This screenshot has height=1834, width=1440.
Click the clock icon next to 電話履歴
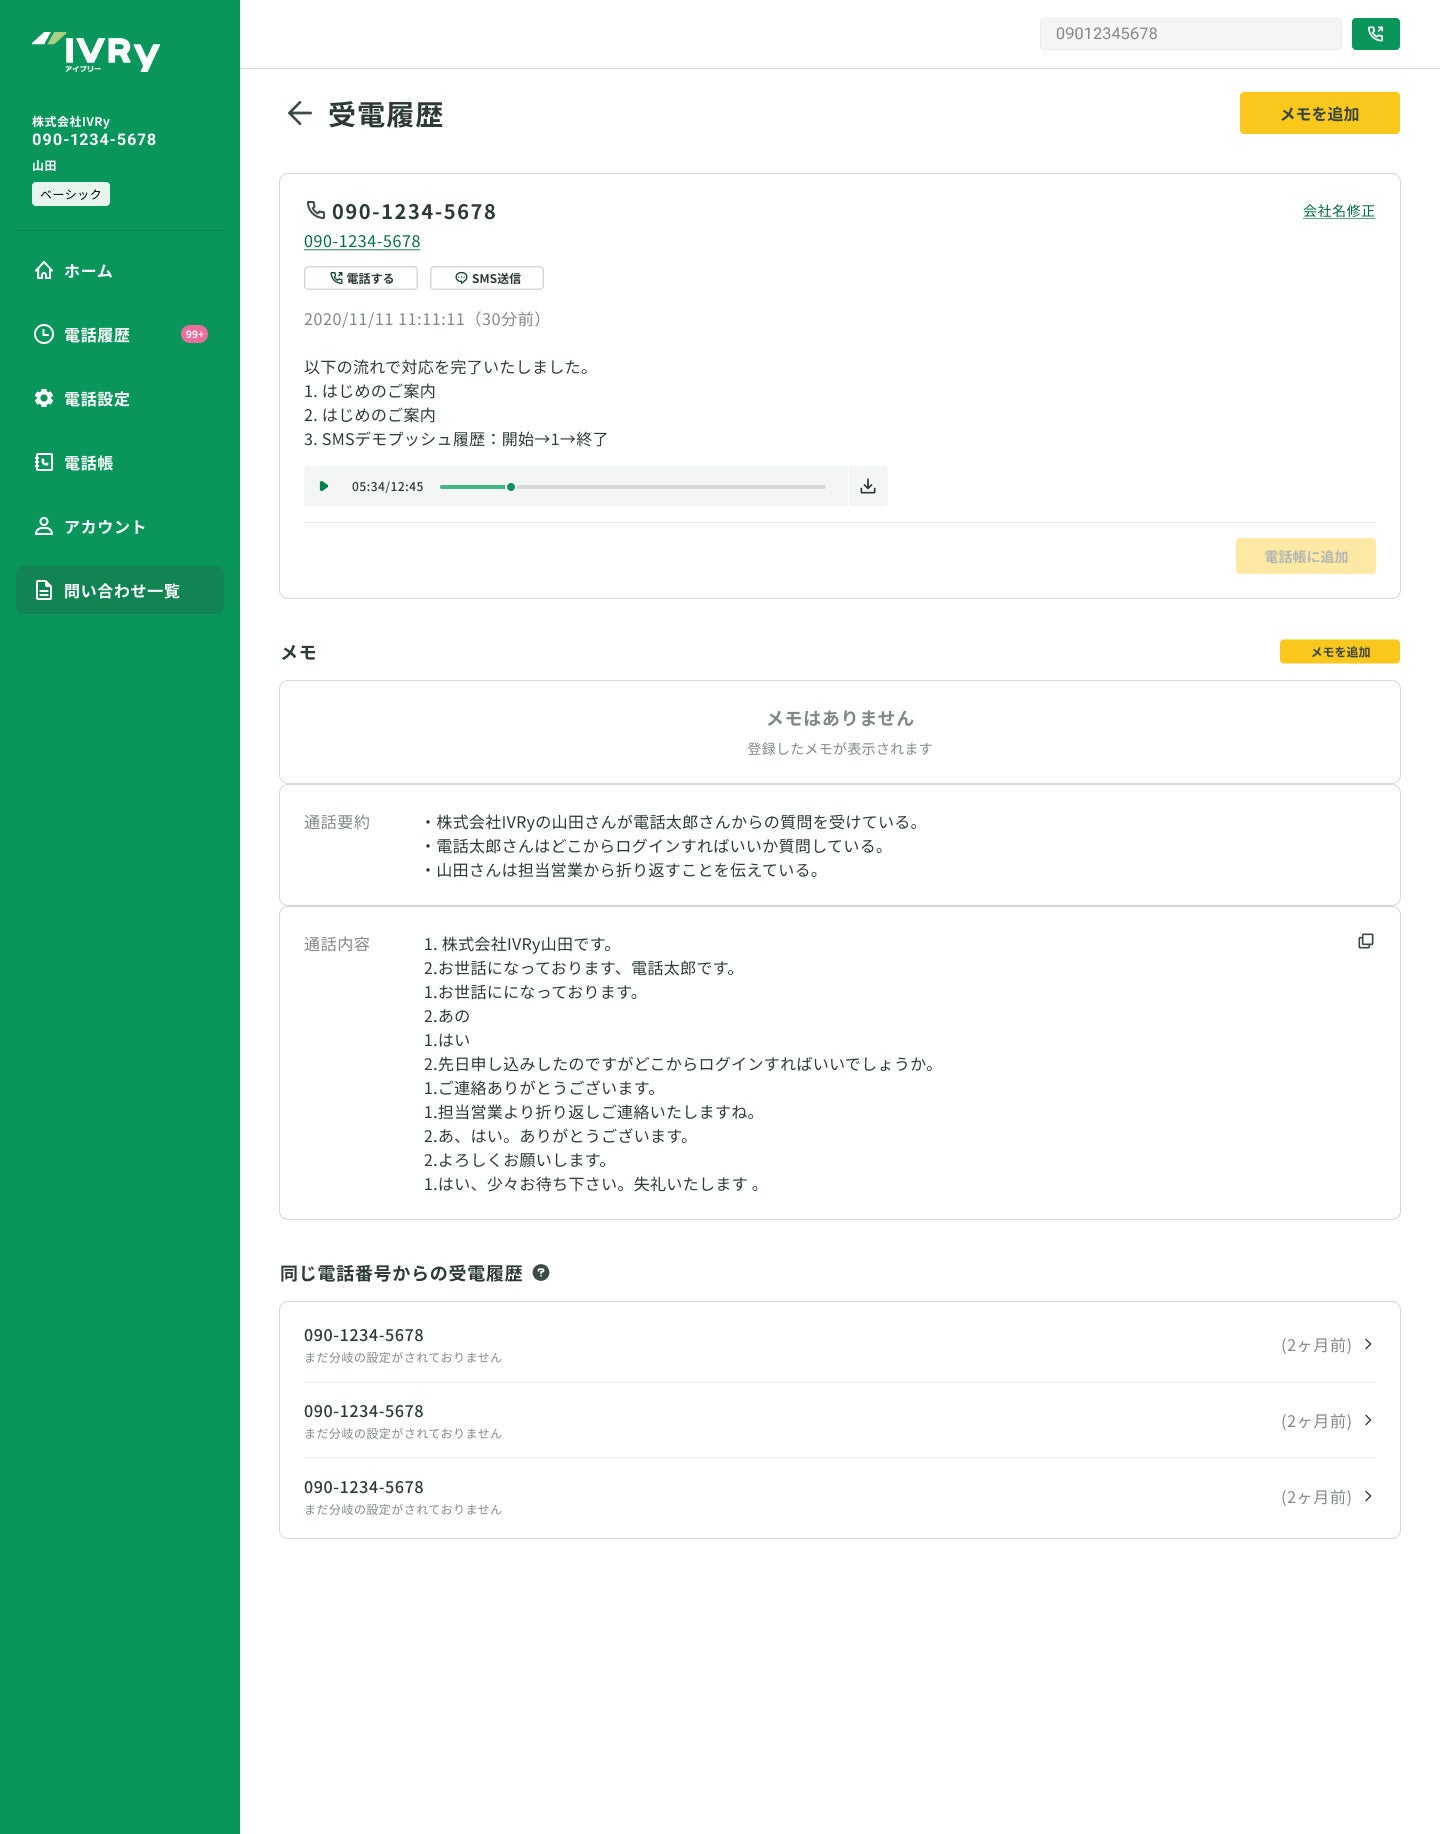coord(44,334)
